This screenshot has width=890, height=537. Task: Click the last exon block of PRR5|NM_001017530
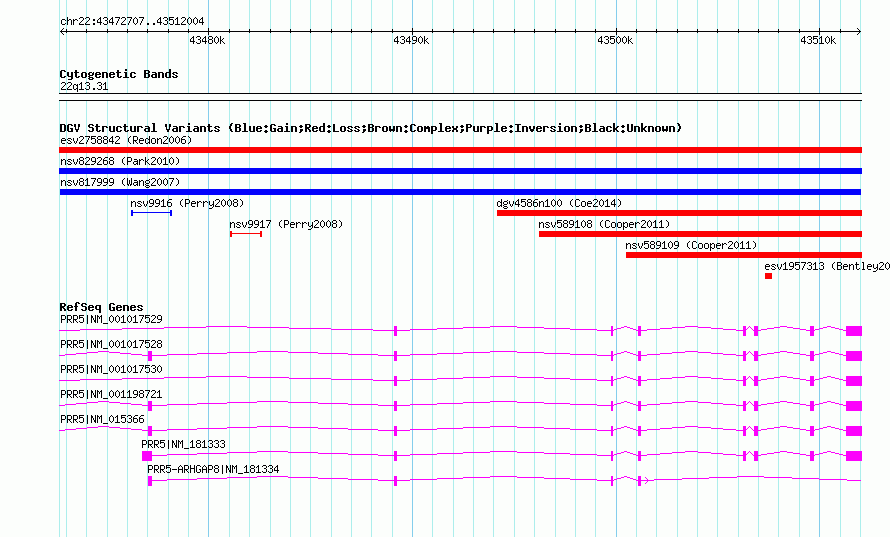pos(854,381)
